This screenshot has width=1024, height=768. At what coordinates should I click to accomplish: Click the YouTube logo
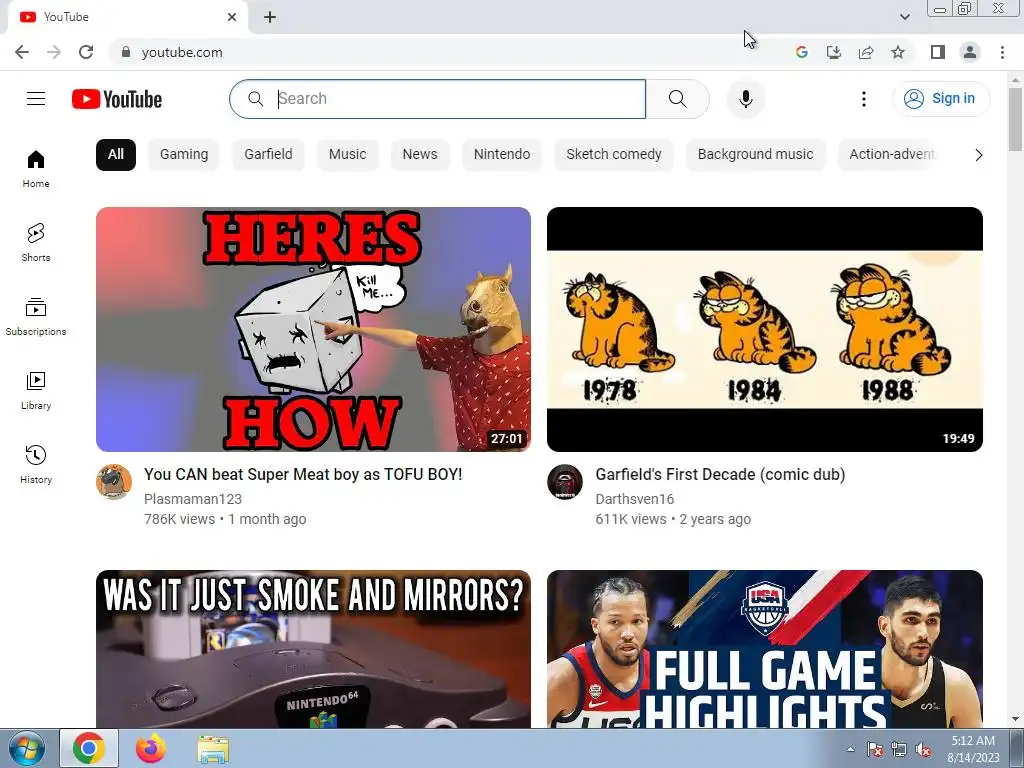click(x=117, y=99)
